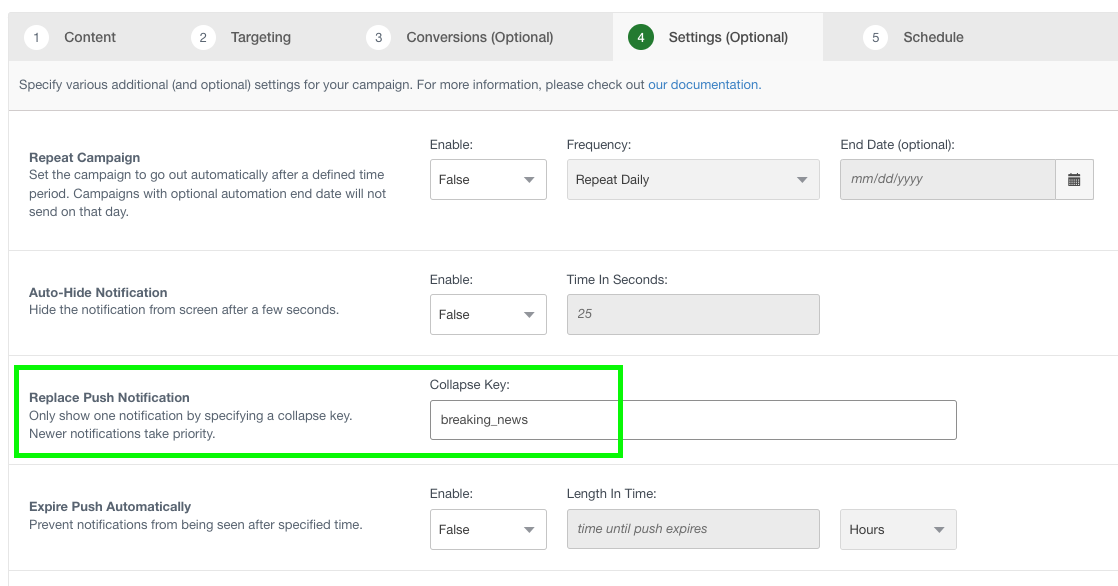Follow the 'our documentation' link
The height and width of the screenshot is (586, 1118).
tap(704, 85)
